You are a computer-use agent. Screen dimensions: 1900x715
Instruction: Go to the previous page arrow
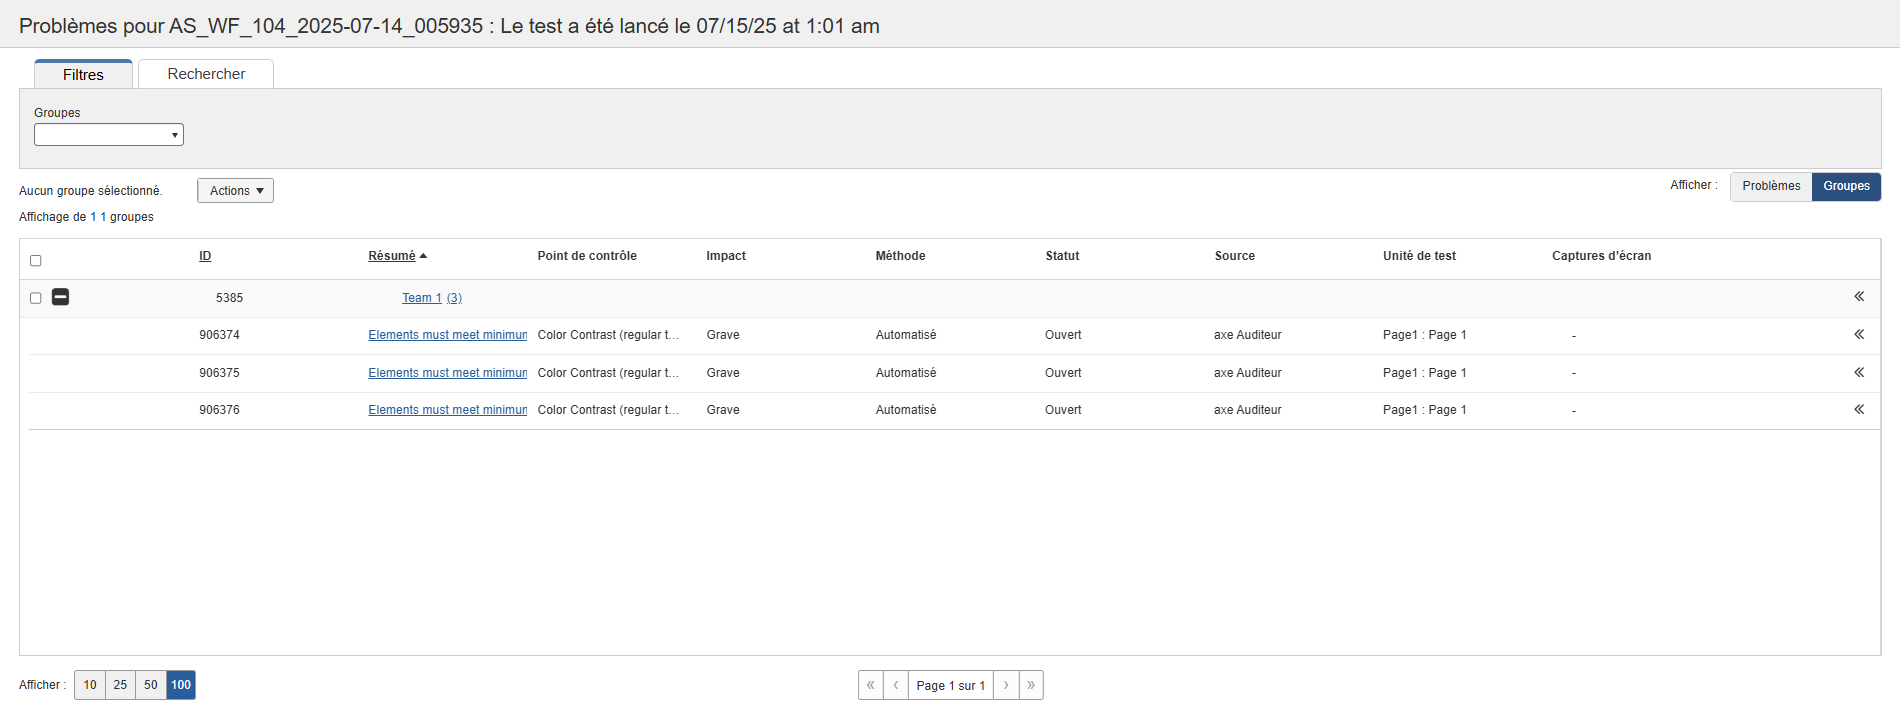click(x=896, y=685)
